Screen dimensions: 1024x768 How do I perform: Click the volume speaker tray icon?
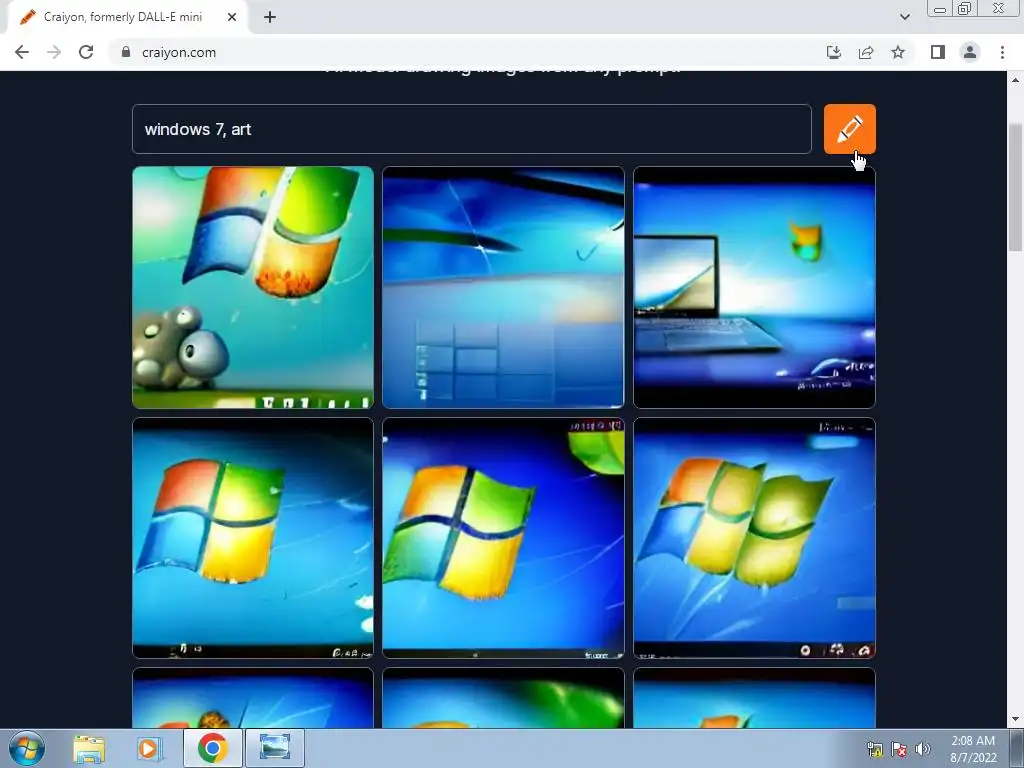tap(923, 749)
